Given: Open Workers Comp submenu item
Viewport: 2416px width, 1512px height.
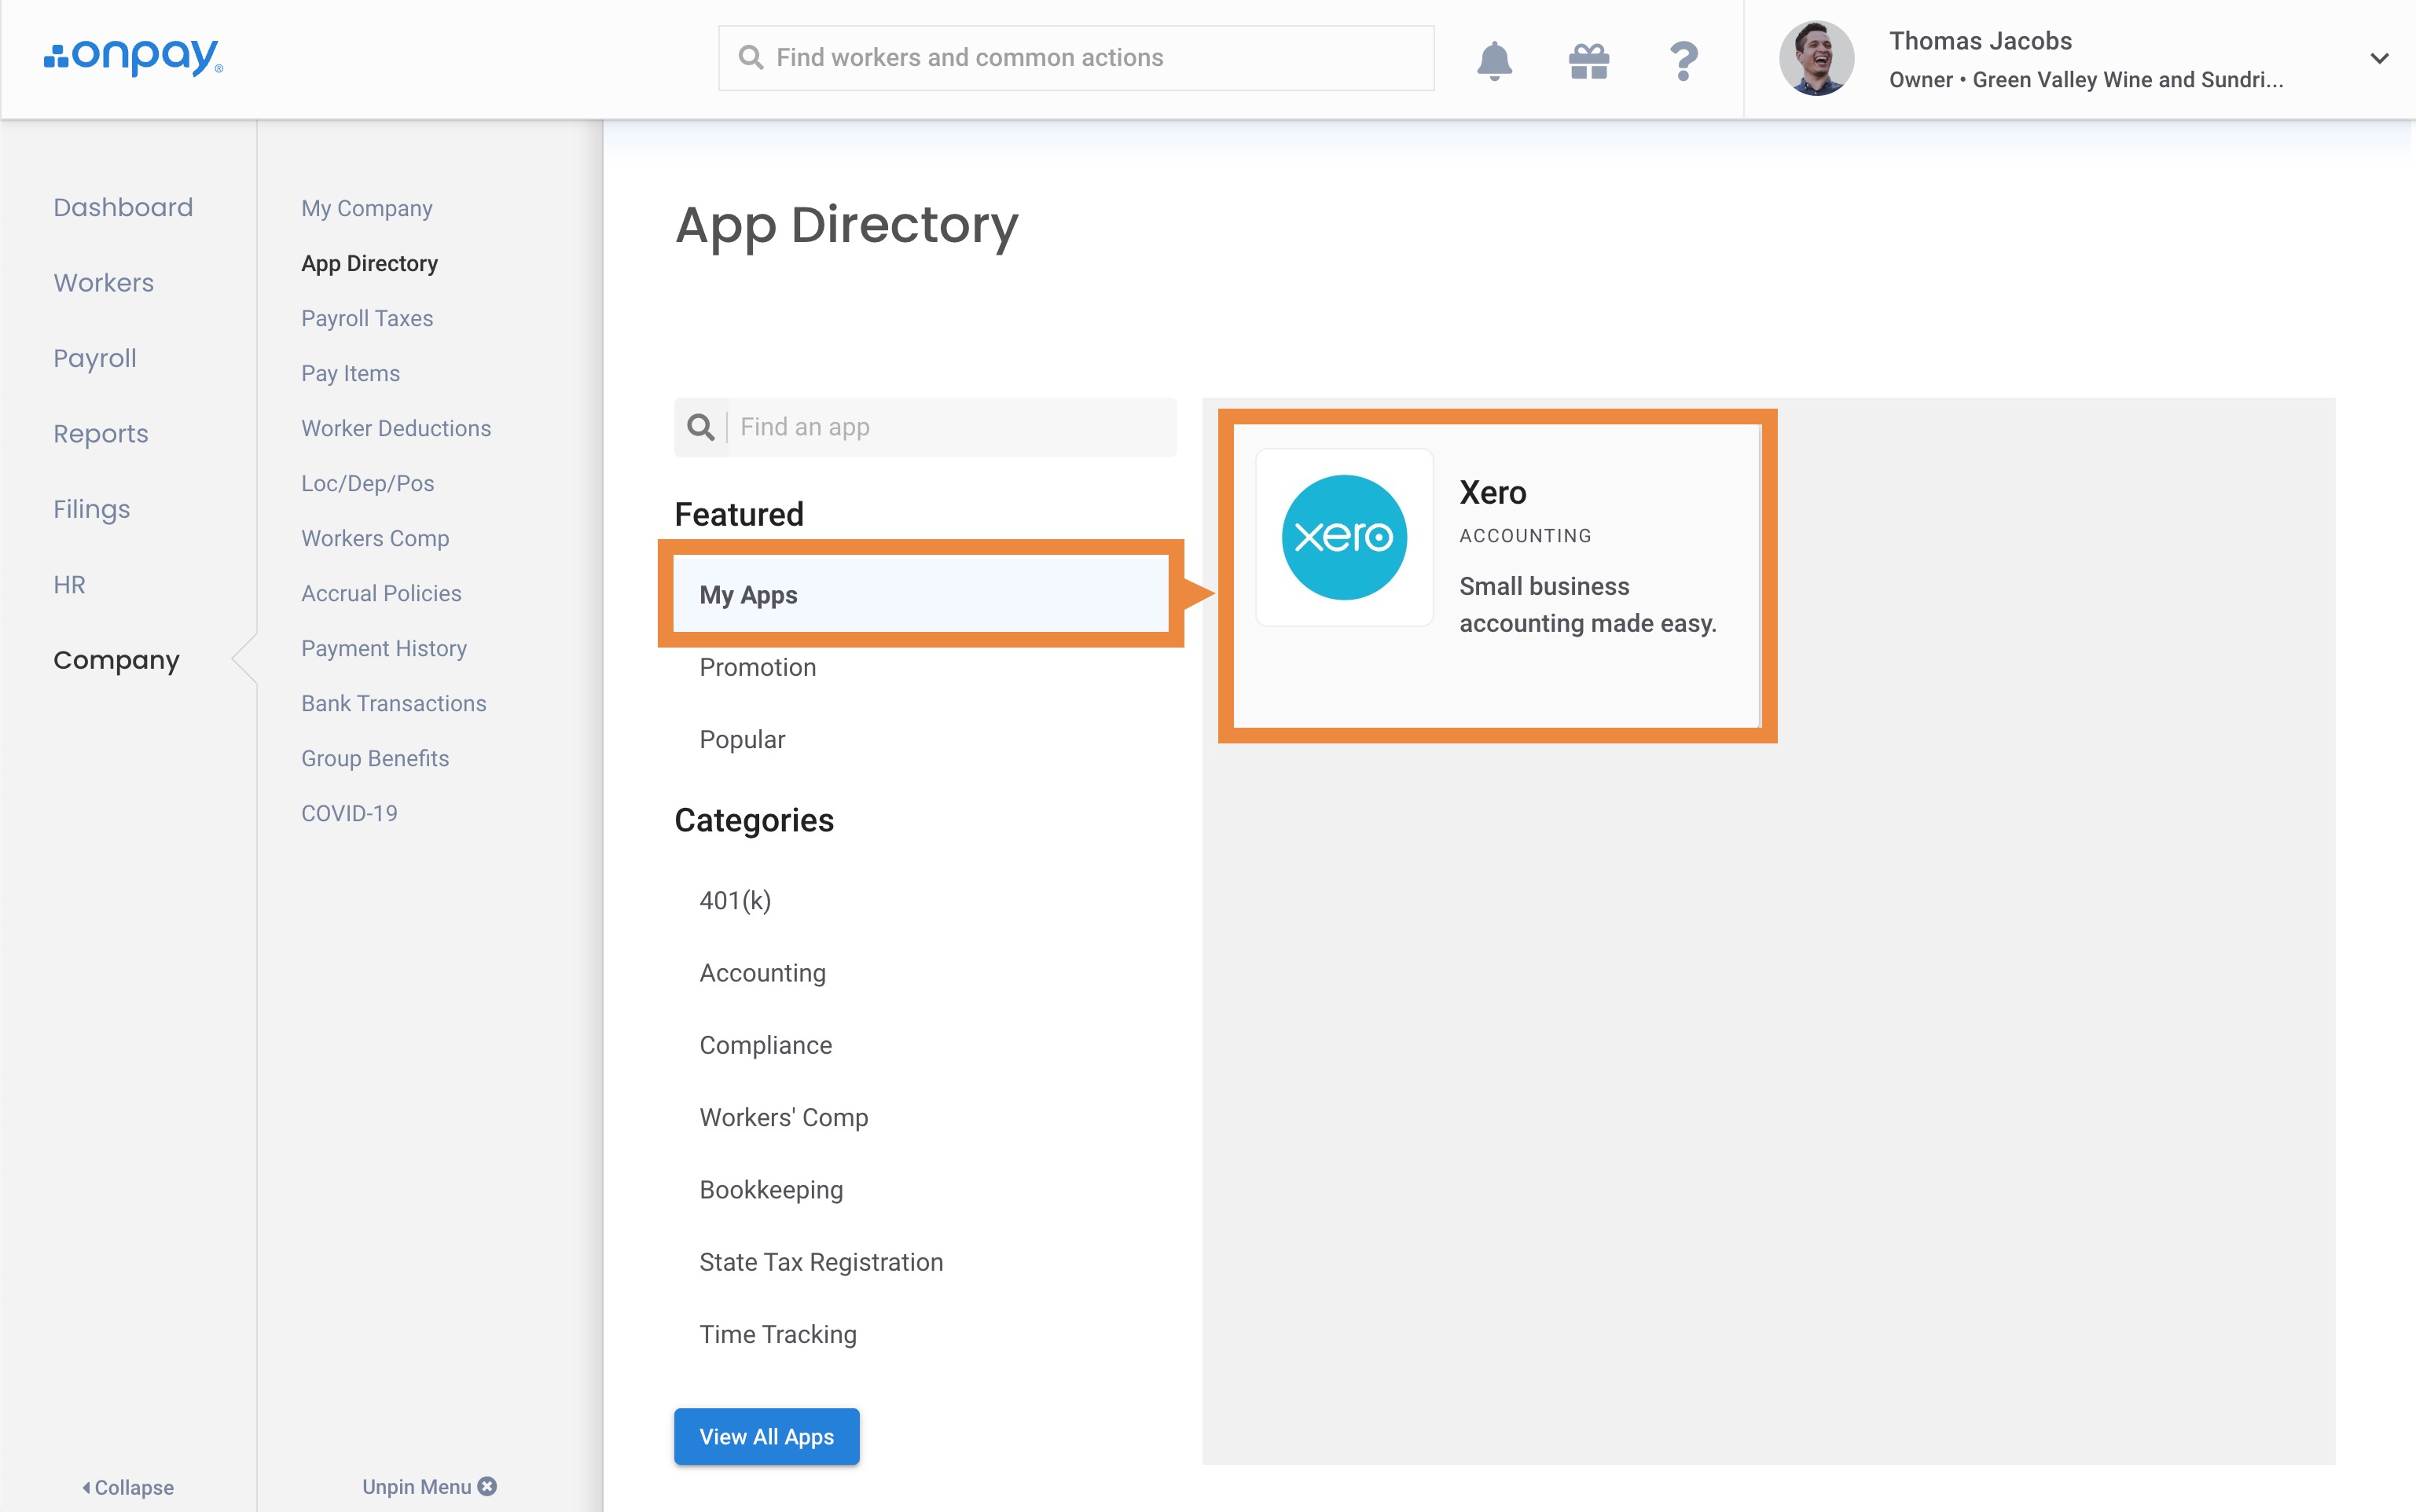Looking at the screenshot, I should click(x=375, y=538).
